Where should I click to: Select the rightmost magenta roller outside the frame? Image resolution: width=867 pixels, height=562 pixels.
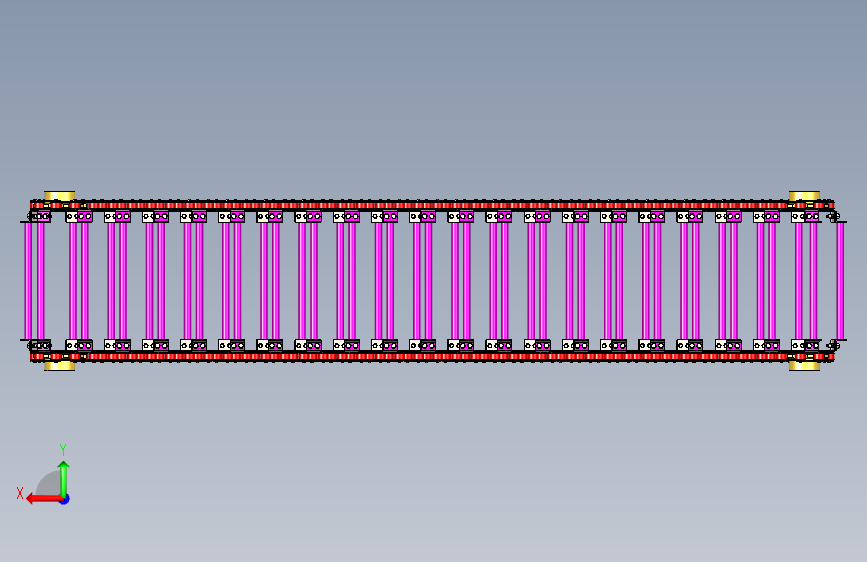coord(840,281)
